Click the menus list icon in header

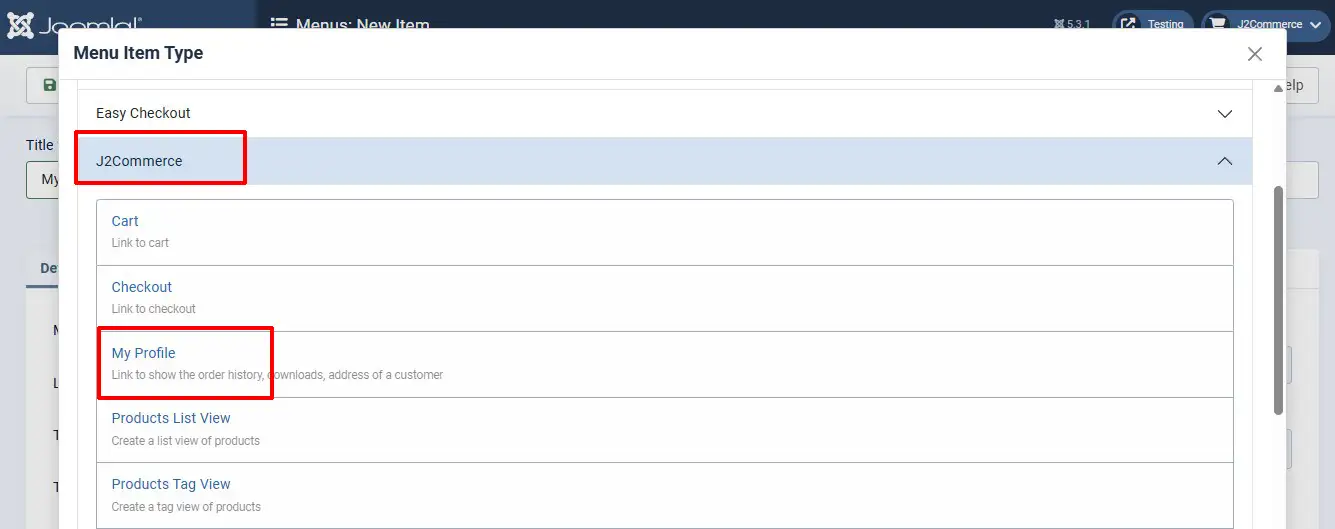click(x=279, y=24)
